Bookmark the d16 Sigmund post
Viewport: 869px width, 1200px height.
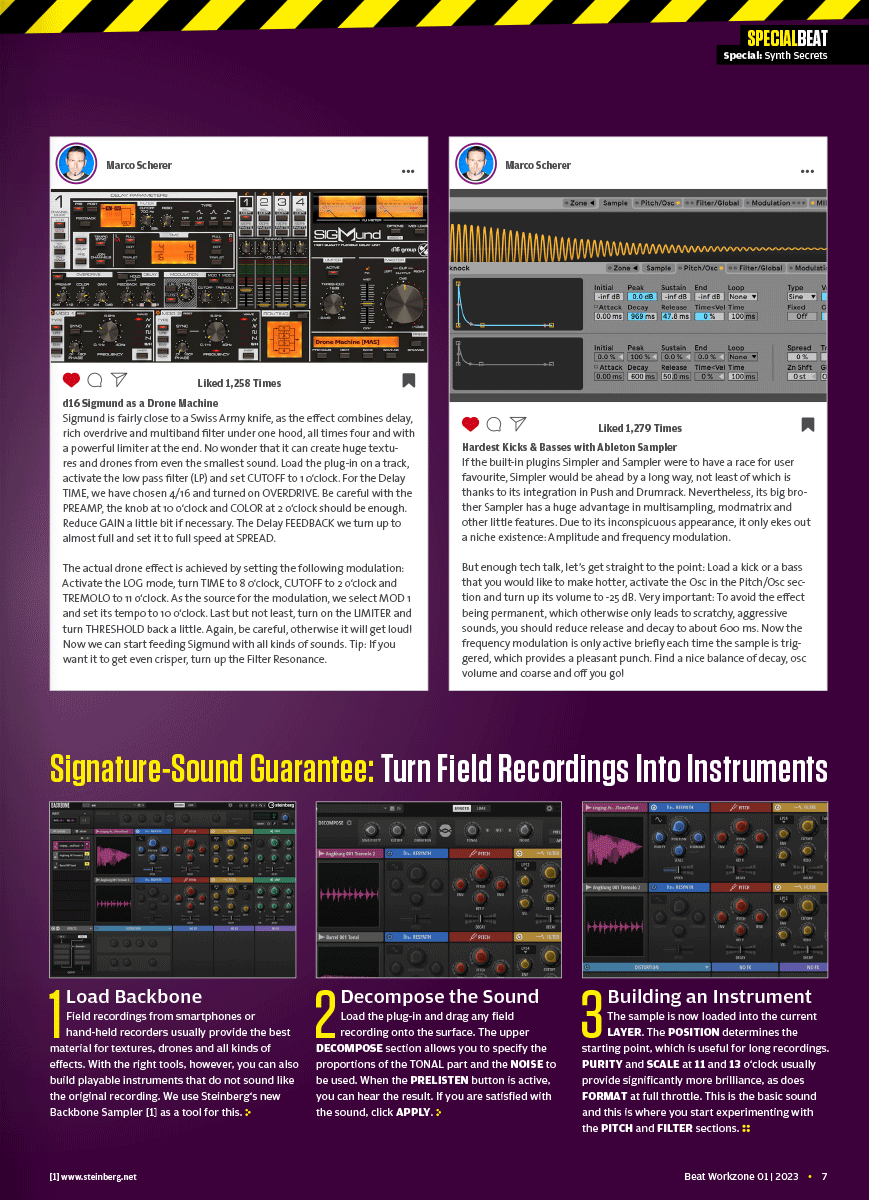pos(408,380)
